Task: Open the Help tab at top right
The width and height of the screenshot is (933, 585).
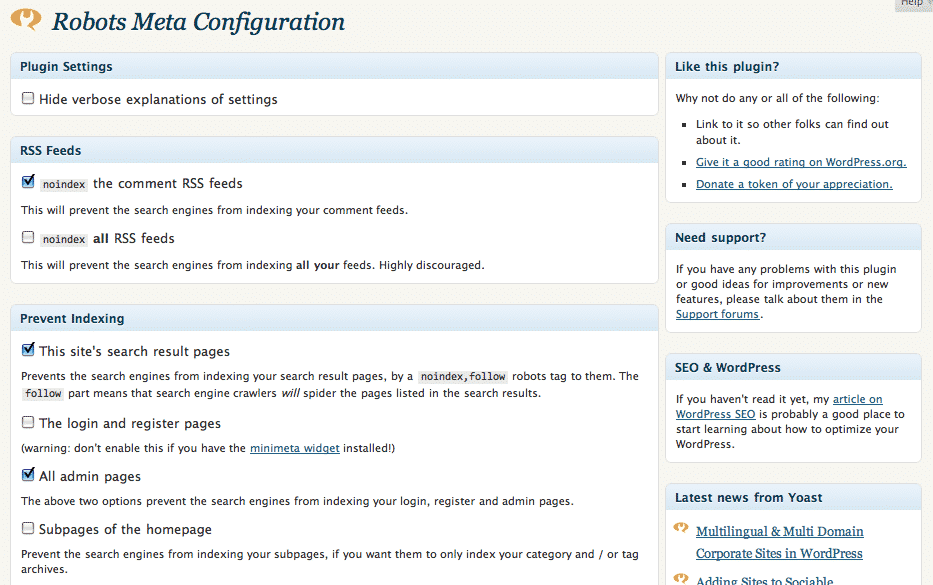Action: point(913,4)
